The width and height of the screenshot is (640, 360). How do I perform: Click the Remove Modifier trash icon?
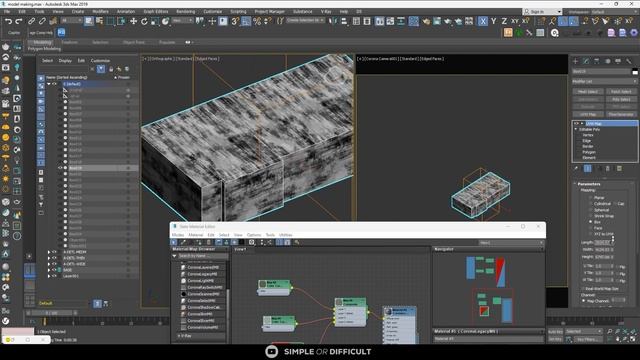608,168
